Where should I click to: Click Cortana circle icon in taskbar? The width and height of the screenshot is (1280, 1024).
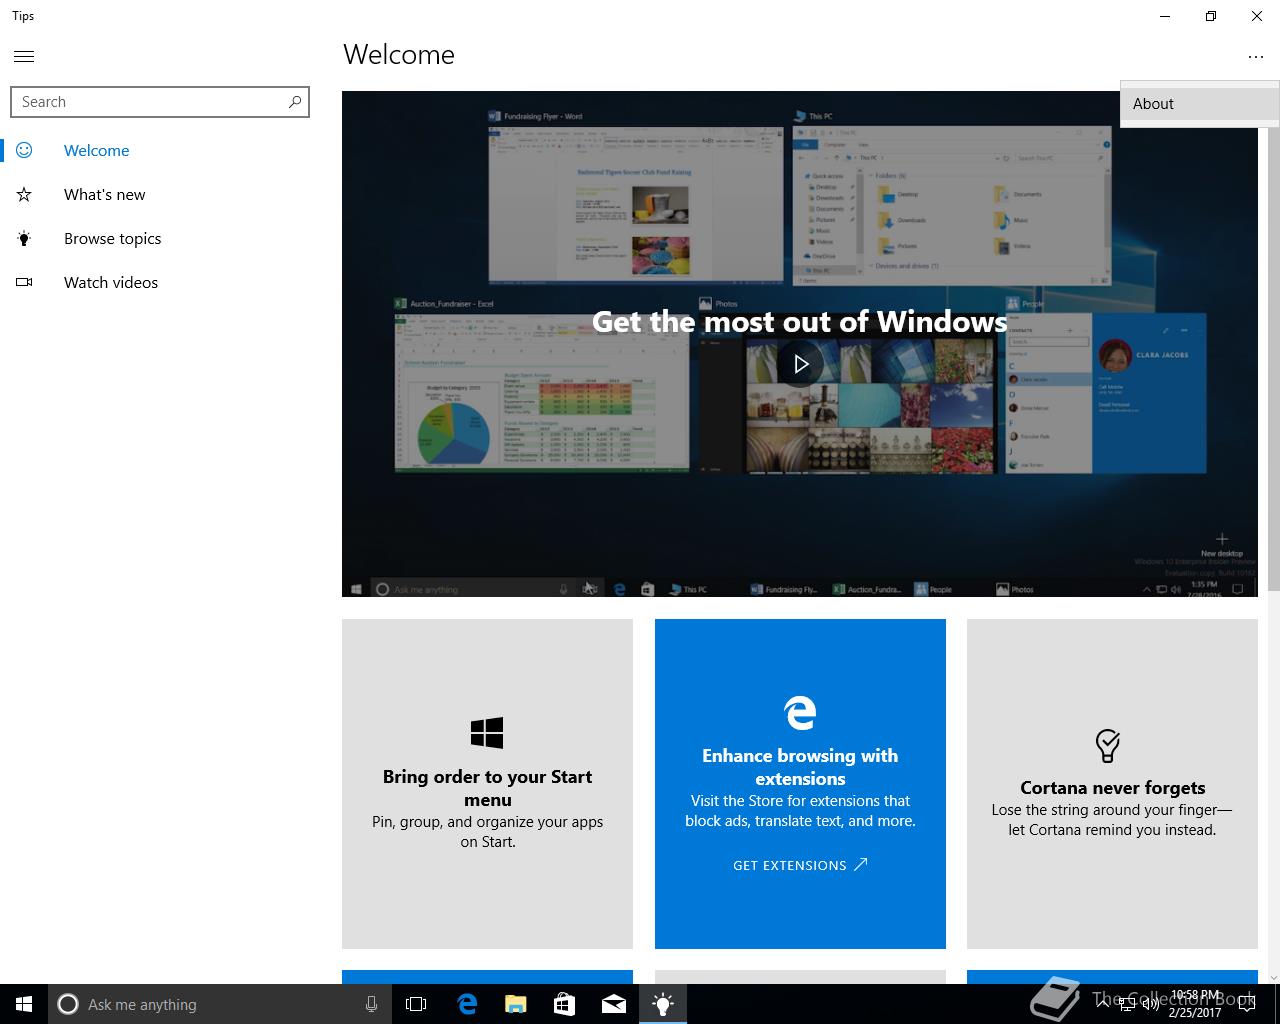[68, 1004]
